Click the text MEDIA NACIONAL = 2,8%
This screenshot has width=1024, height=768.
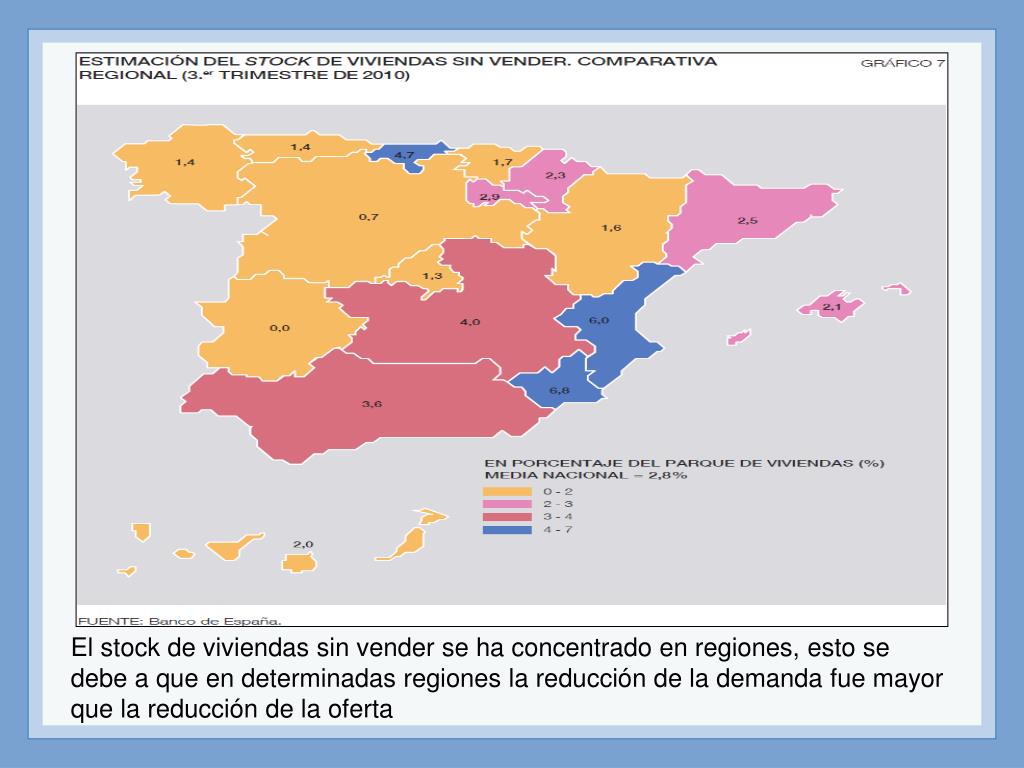(586, 475)
